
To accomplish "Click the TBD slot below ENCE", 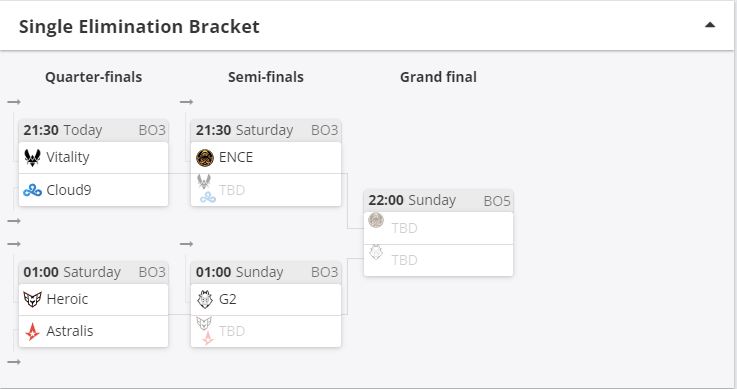I will click(x=266, y=190).
